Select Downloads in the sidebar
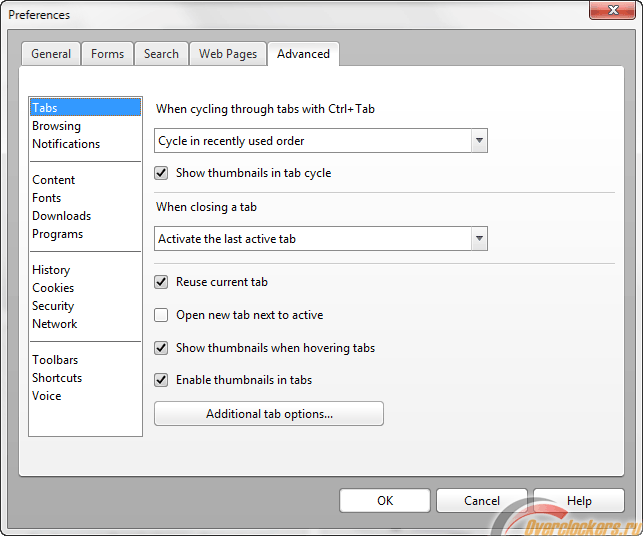643x536 pixels. (85, 216)
